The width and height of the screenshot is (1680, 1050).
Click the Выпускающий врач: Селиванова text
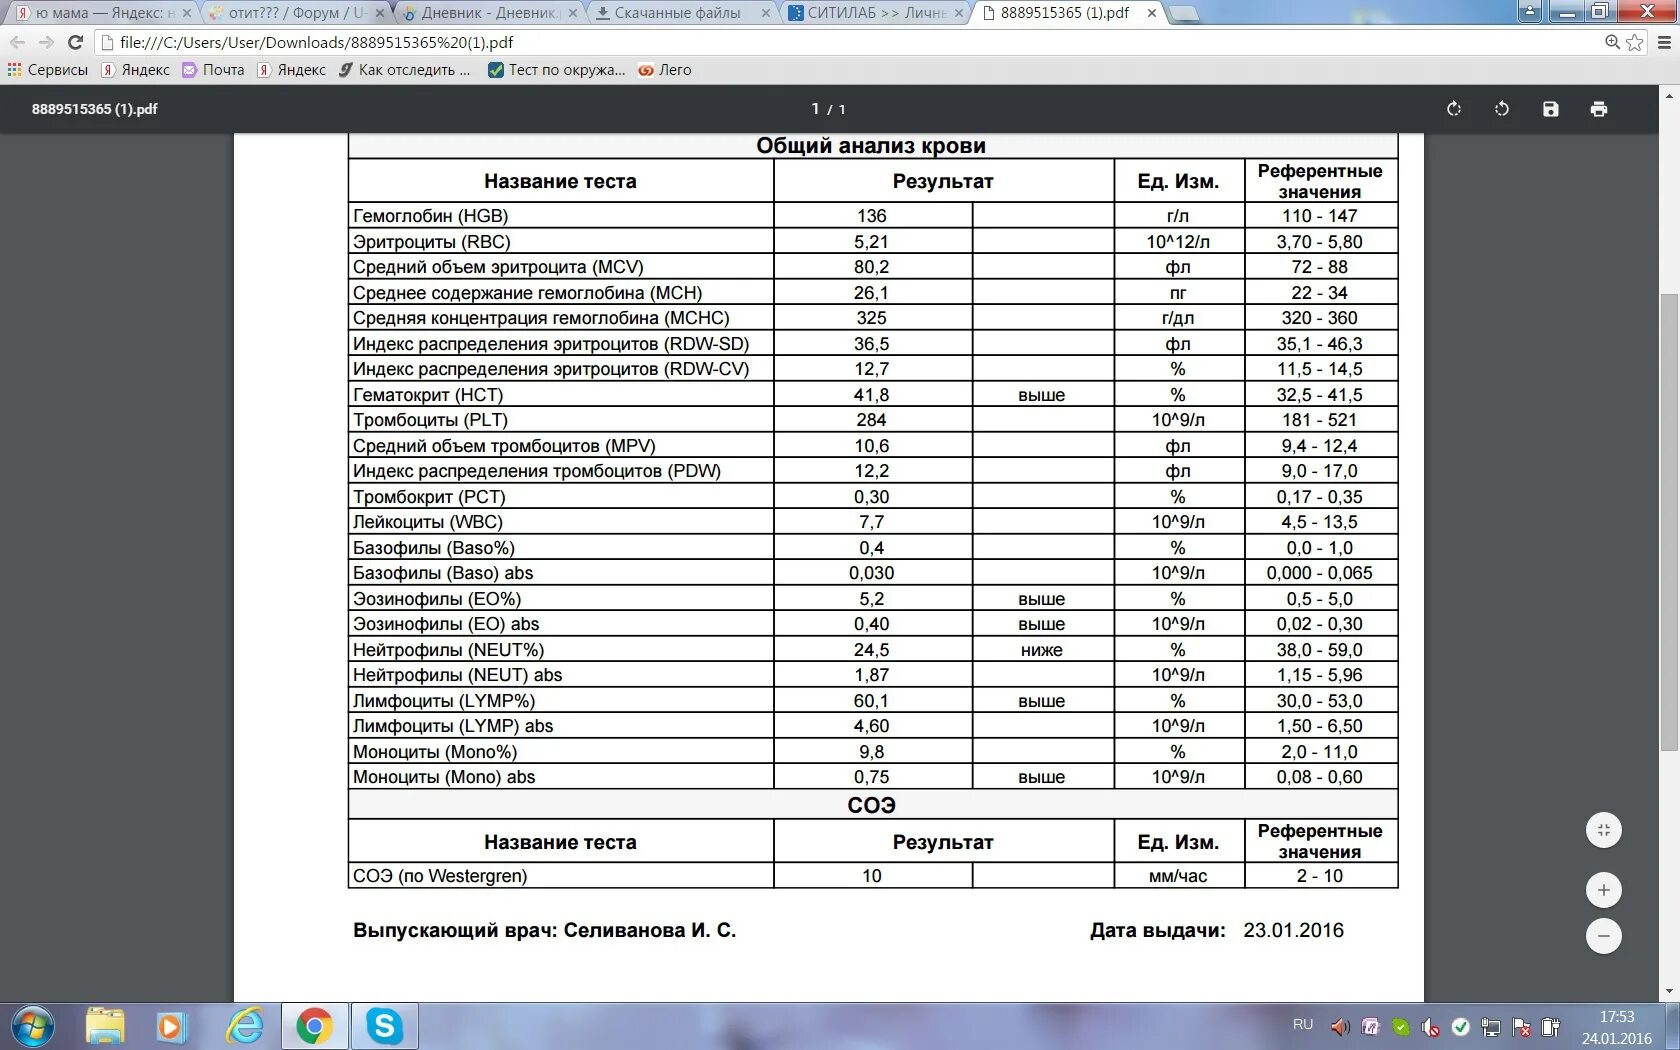[x=544, y=930]
